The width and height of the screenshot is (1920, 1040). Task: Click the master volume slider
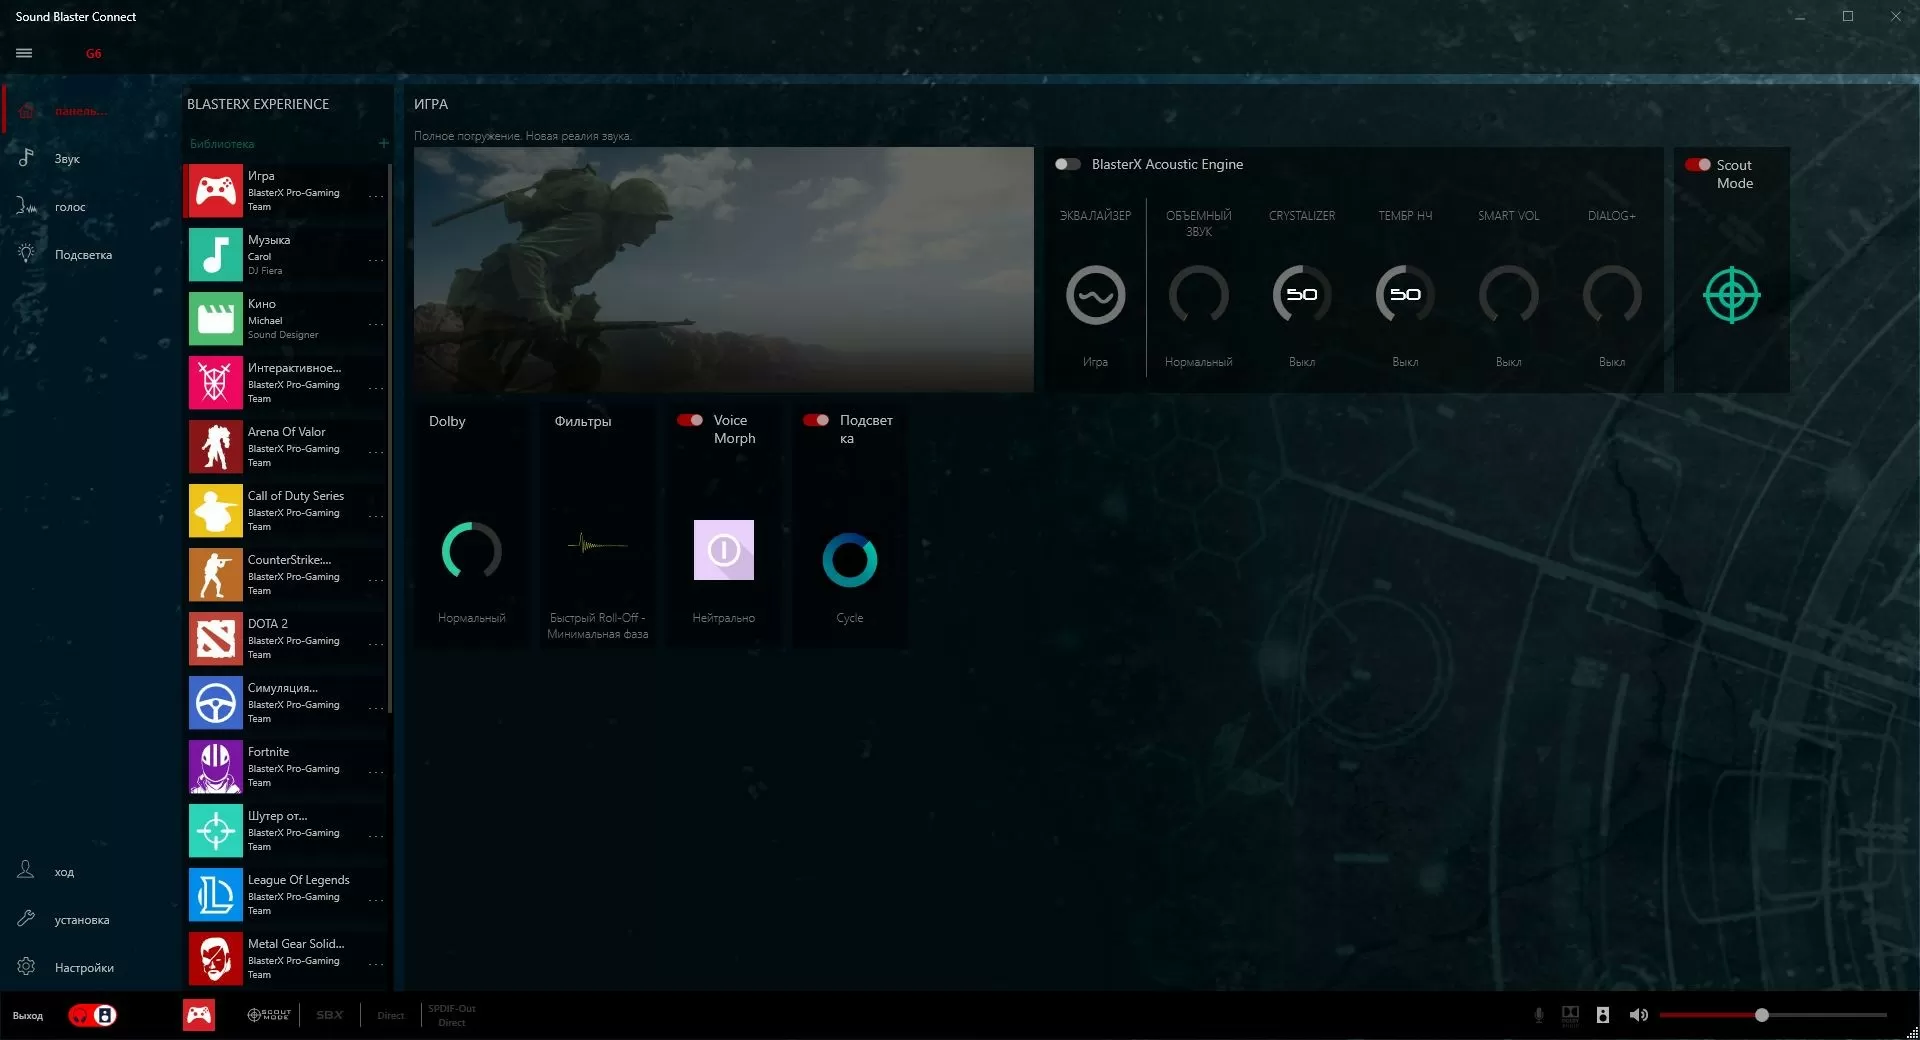(1772, 1015)
